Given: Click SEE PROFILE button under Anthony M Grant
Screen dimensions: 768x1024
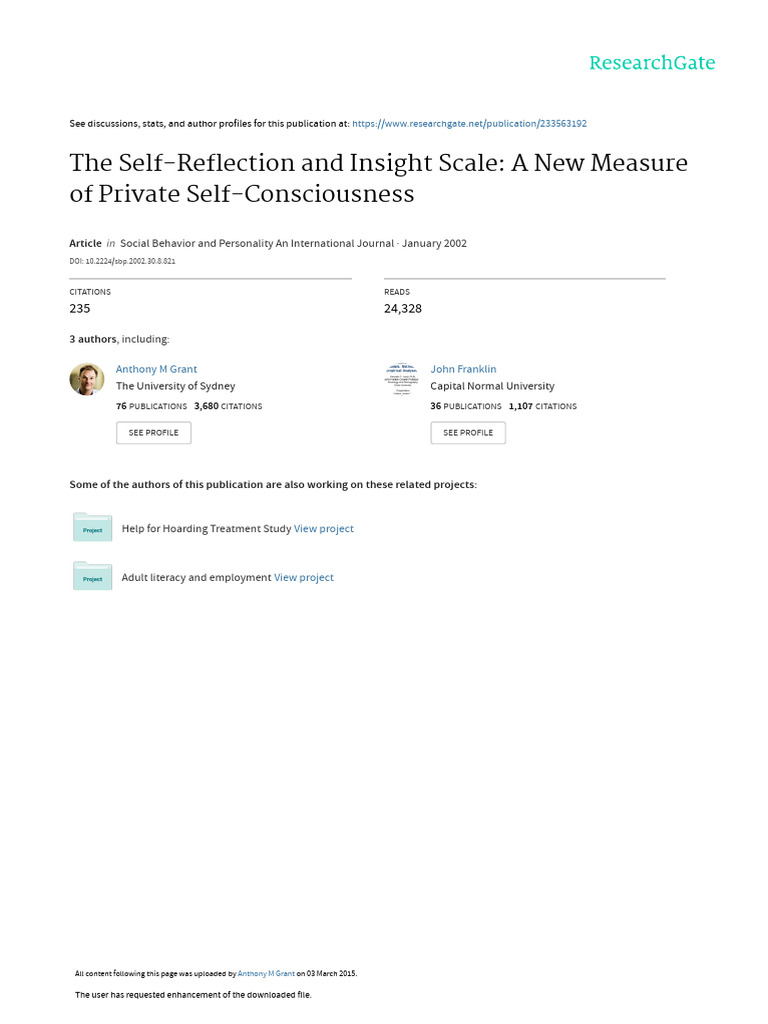Looking at the screenshot, I should pos(153,432).
